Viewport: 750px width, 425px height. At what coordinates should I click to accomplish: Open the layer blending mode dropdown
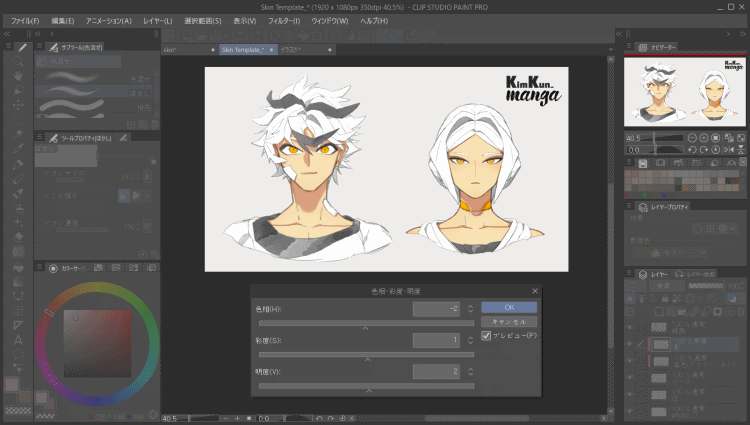[x=667, y=286]
